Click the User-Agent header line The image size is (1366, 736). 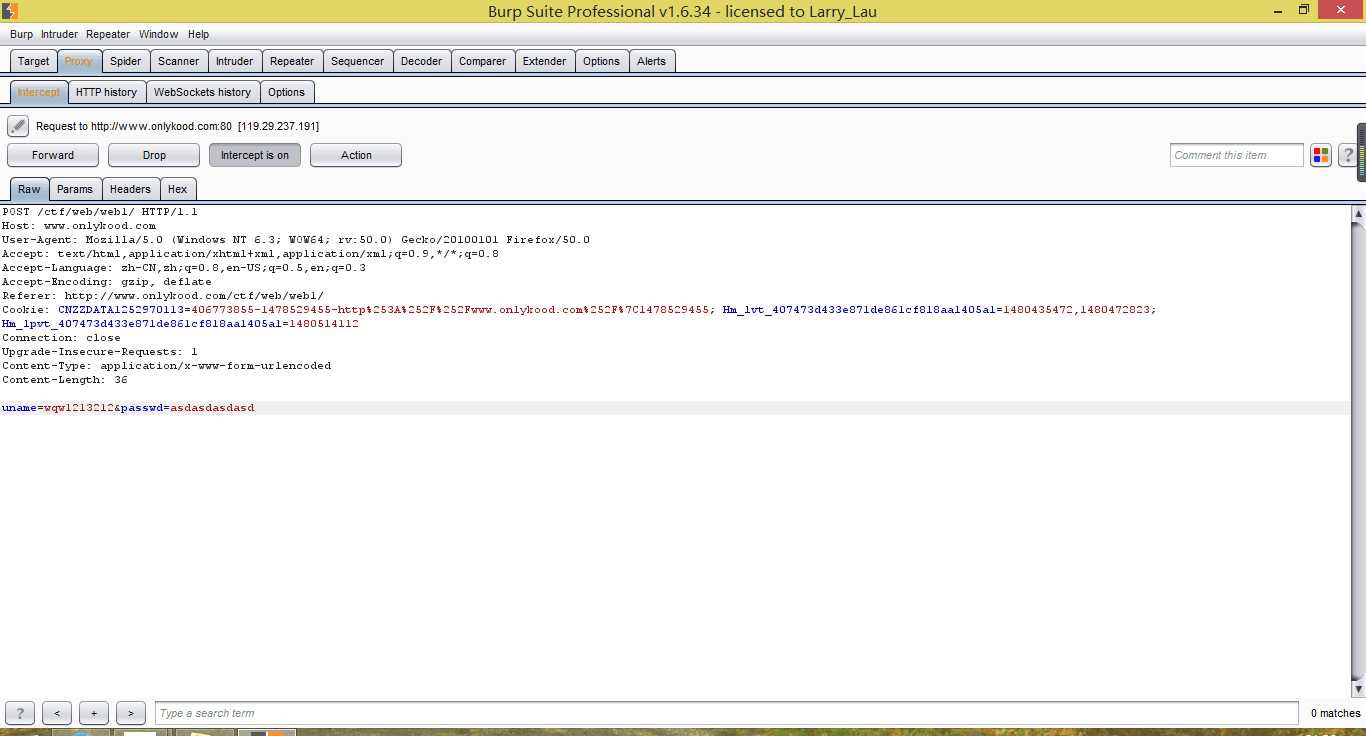tap(296, 240)
